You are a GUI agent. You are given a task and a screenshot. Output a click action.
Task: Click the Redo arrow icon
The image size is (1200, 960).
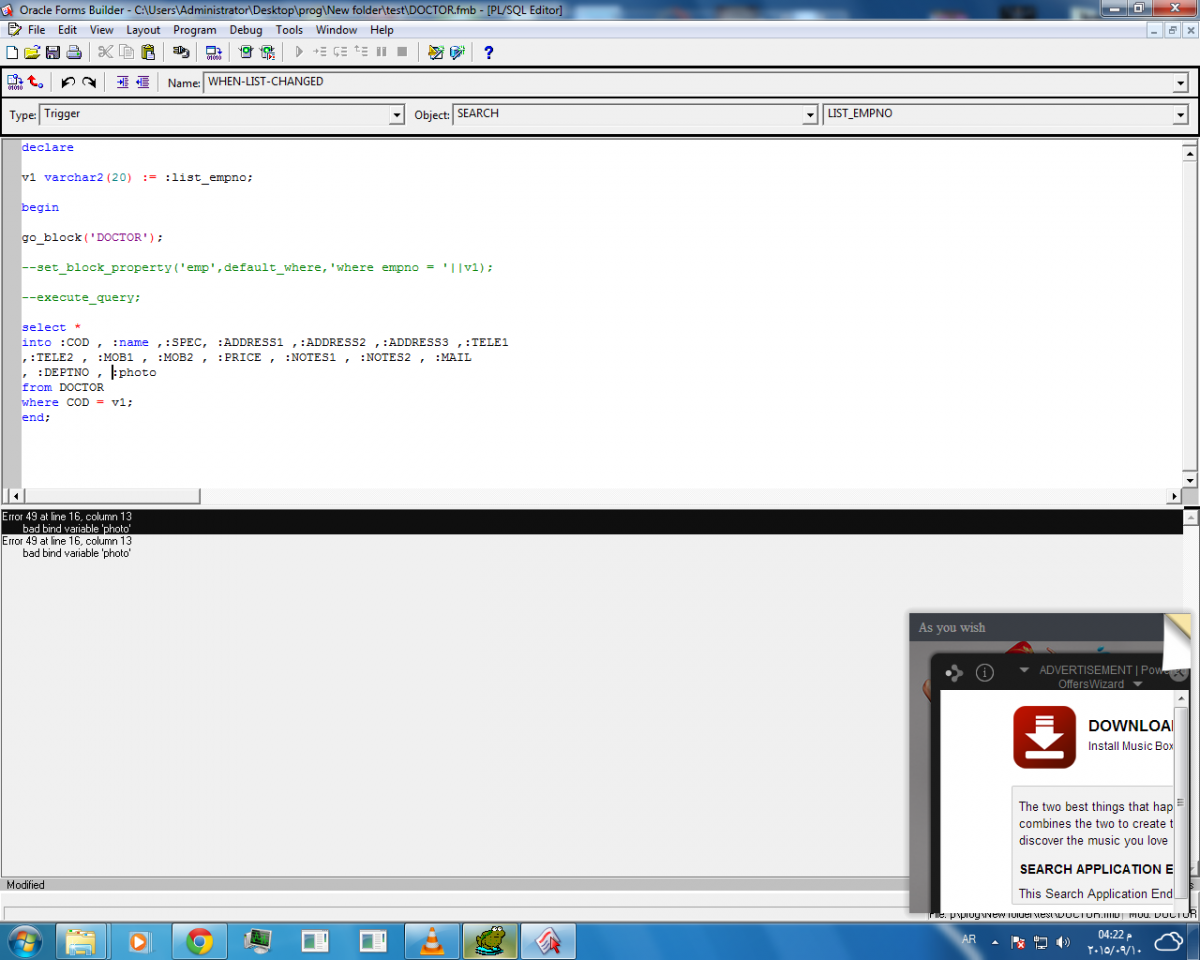click(x=89, y=82)
